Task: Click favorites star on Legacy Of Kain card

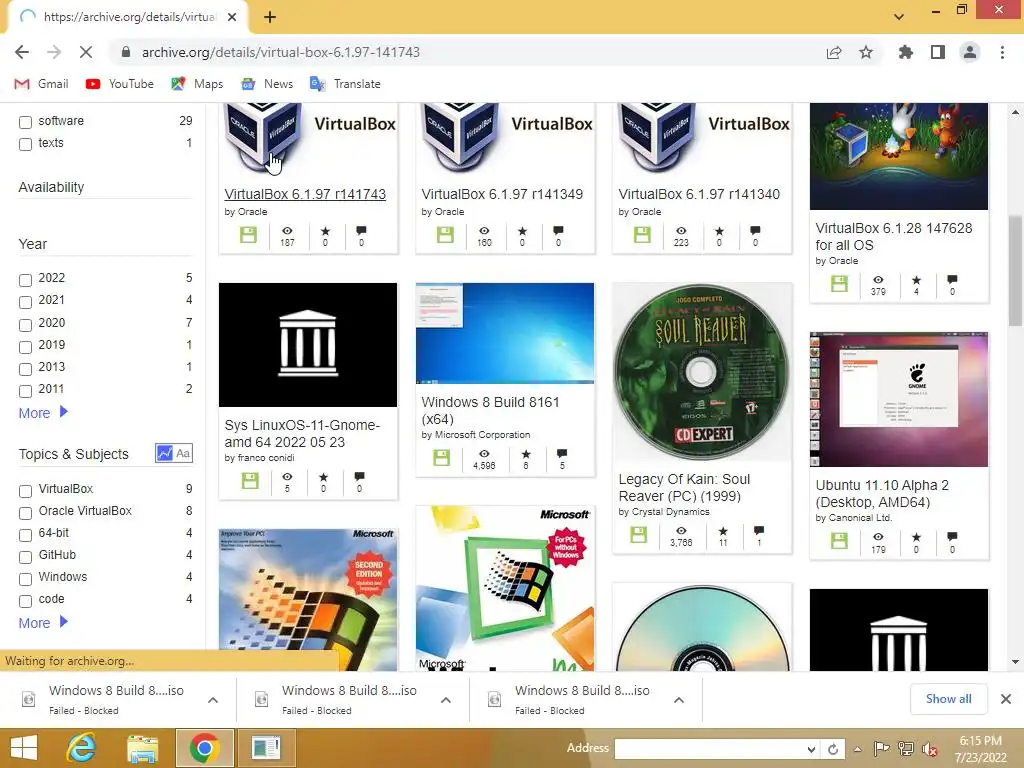Action: 723,531
